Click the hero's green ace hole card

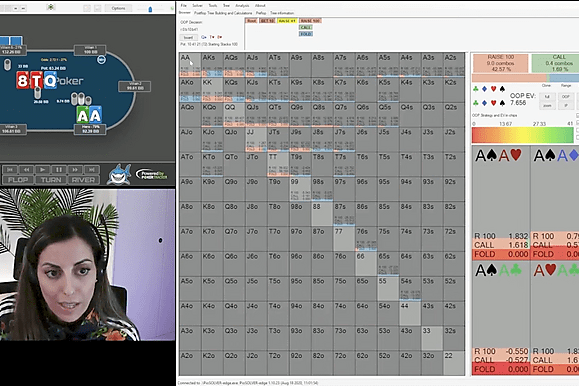[83, 115]
